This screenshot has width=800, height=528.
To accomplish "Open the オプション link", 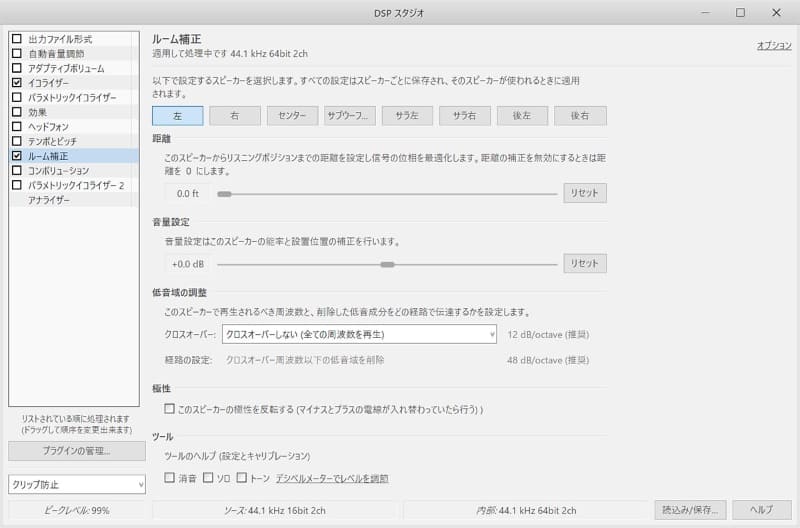I will point(774,45).
